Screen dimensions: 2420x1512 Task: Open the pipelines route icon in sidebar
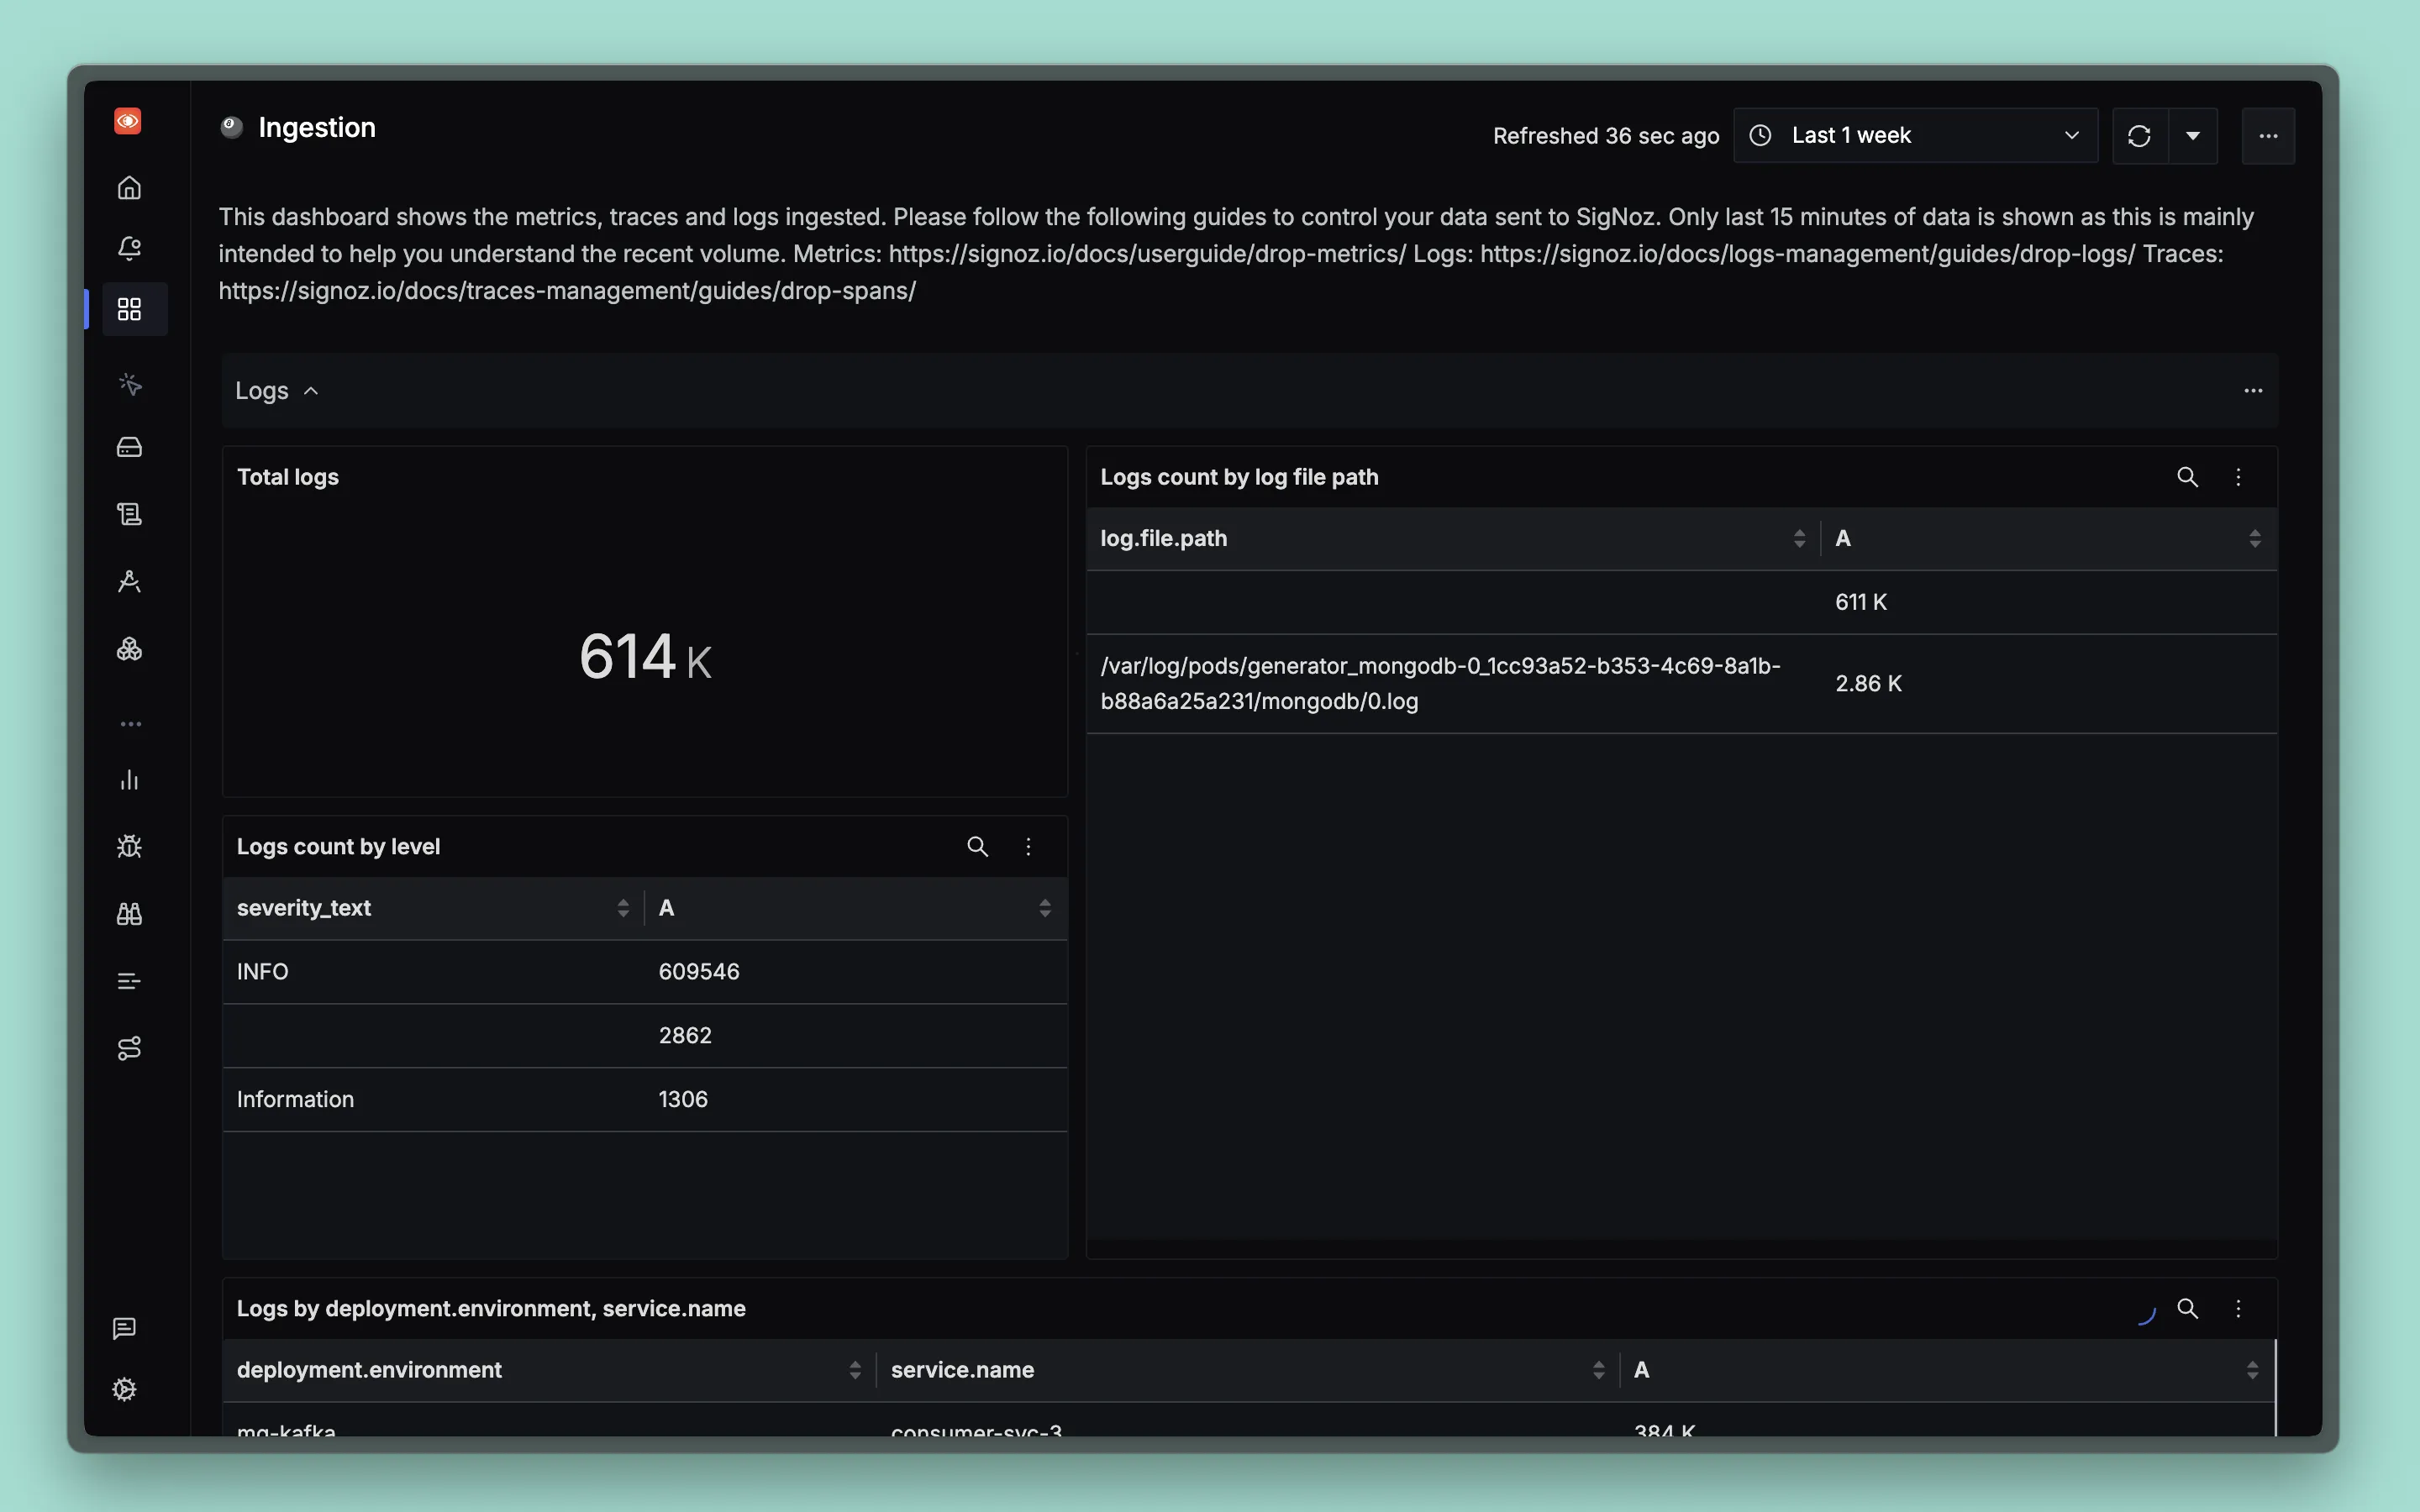(x=129, y=1048)
